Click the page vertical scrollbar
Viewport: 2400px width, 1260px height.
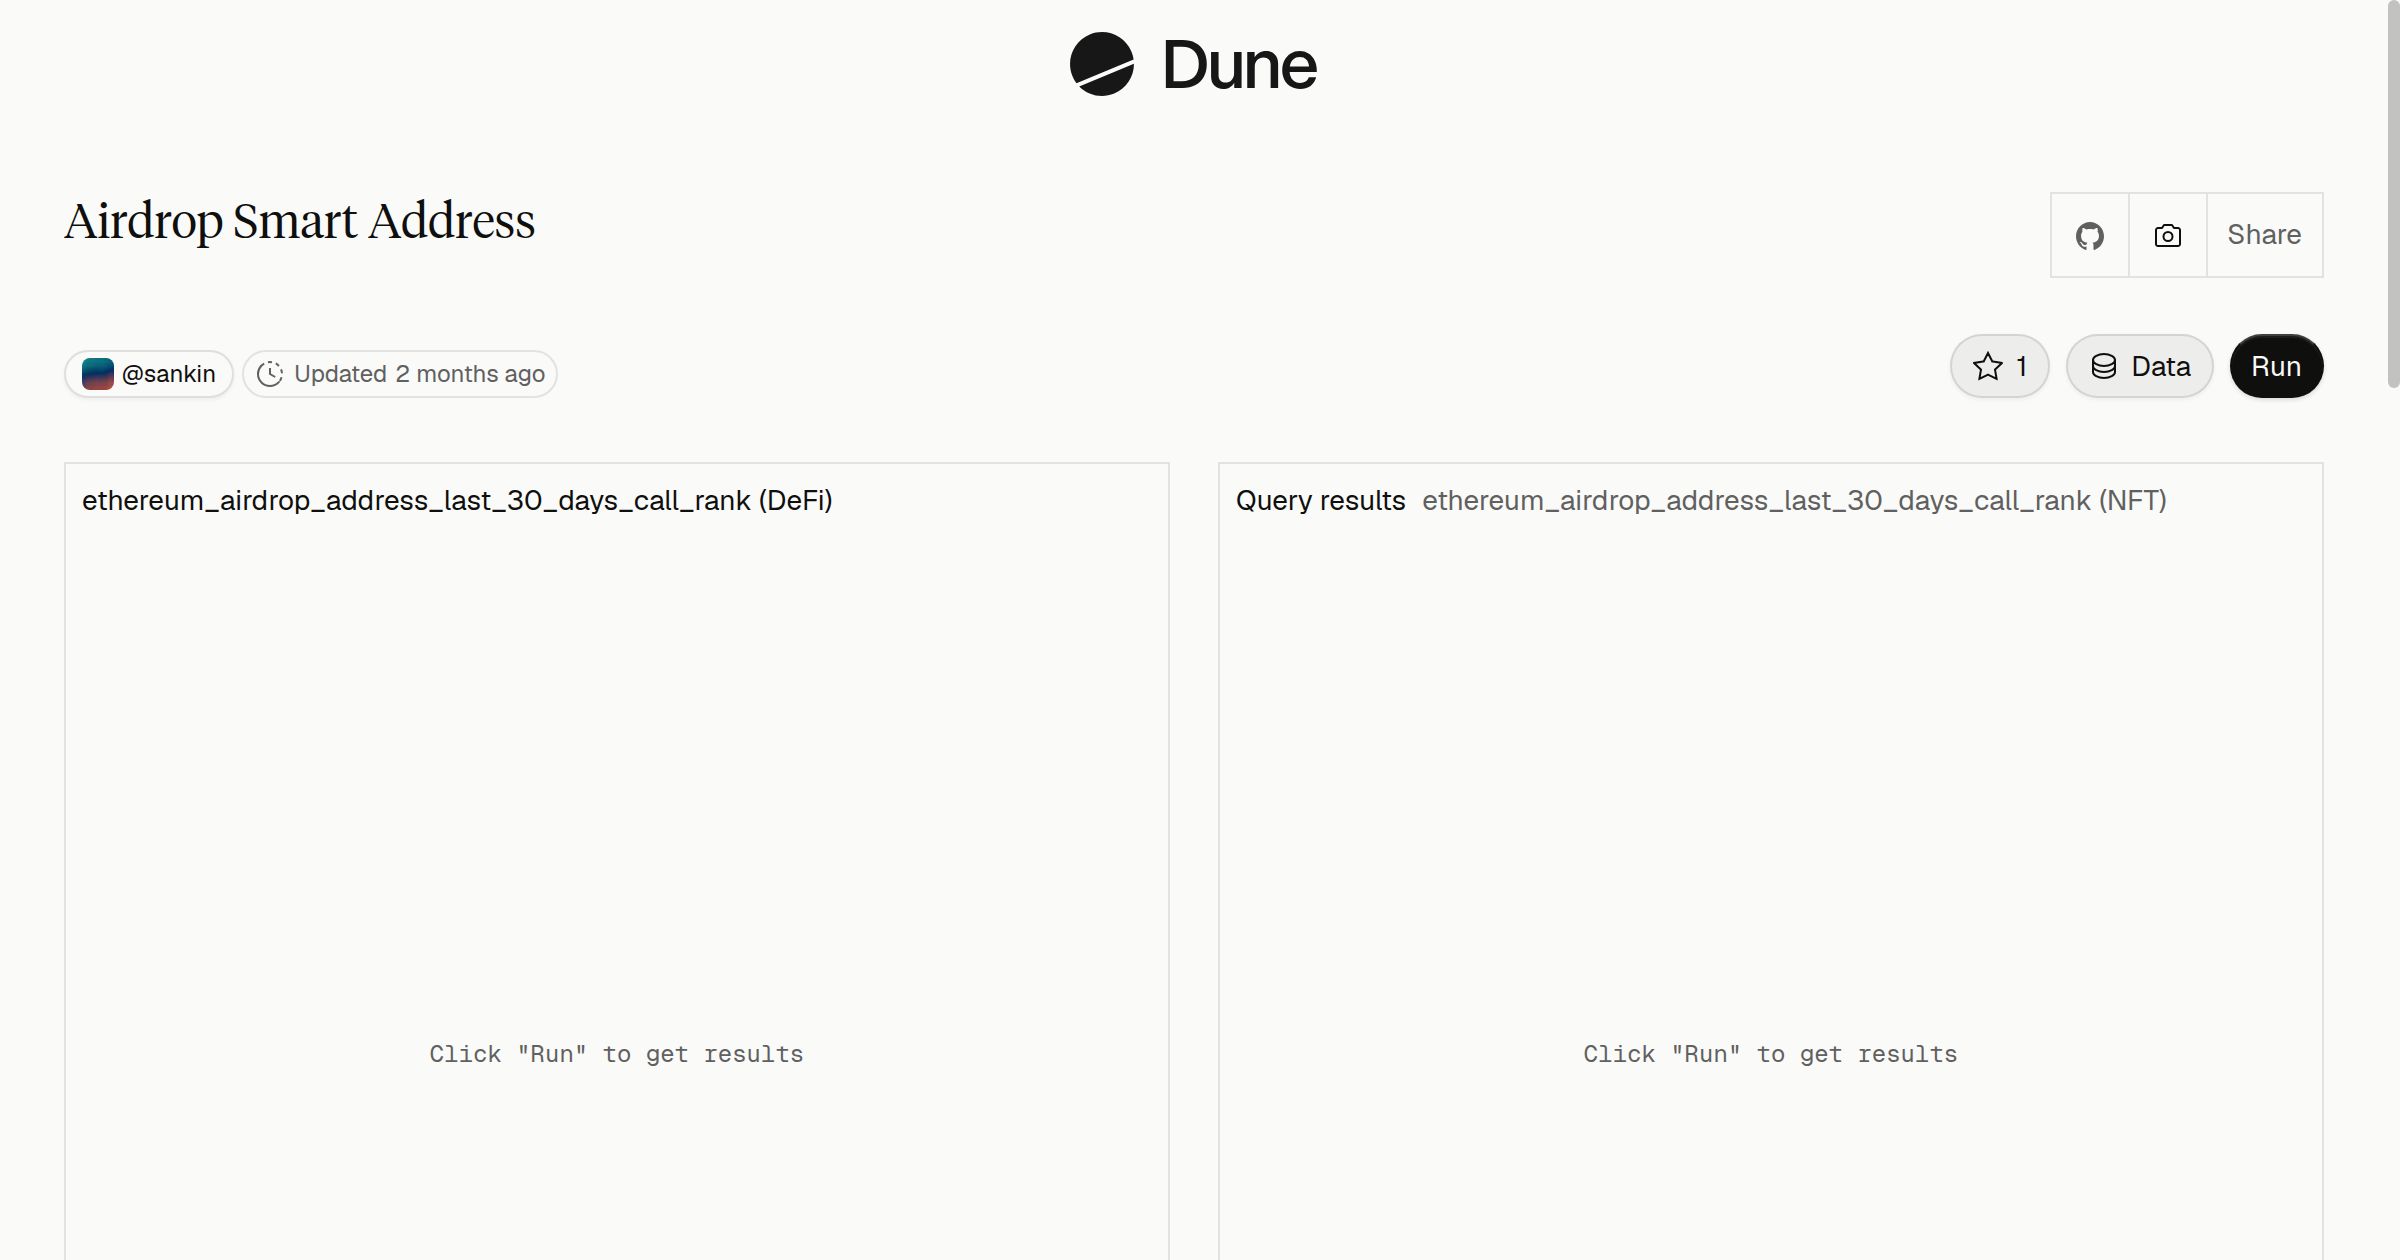pos(2393,195)
